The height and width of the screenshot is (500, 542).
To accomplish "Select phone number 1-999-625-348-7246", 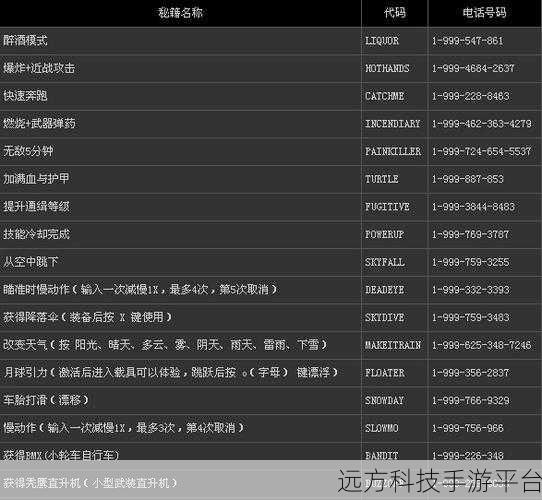I will pyautogui.click(x=482, y=345).
